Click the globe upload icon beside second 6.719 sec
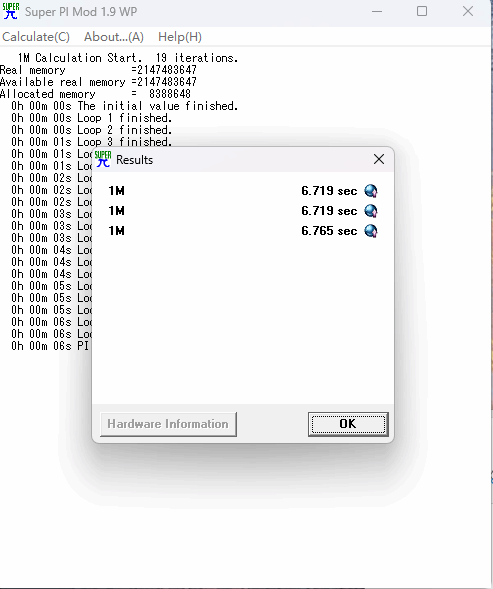The image size is (493, 589). click(x=371, y=211)
